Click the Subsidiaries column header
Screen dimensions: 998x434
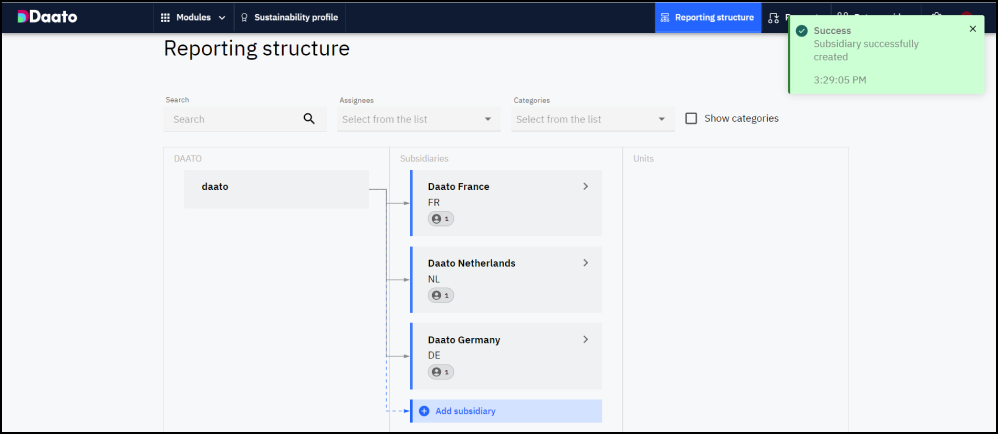coord(424,158)
